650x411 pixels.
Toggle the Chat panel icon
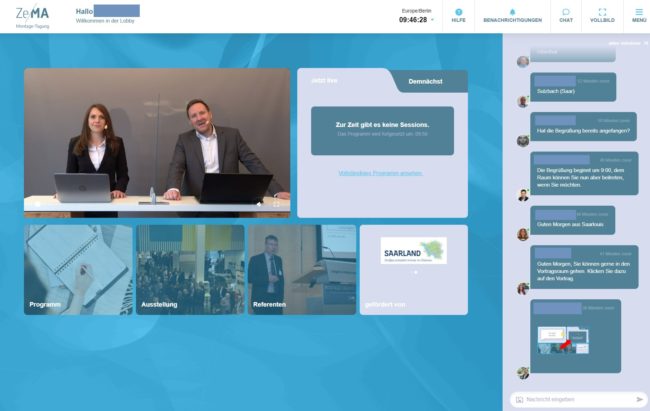click(566, 15)
